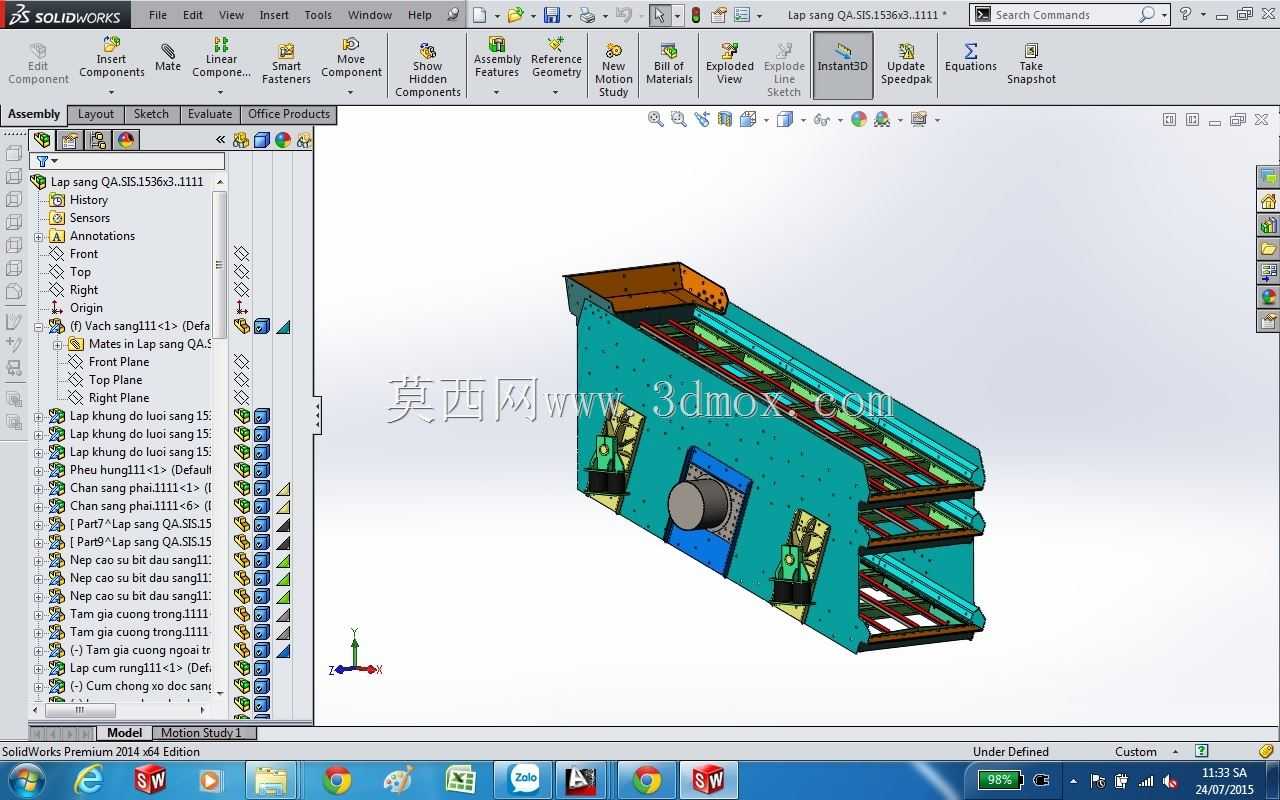
Task: Toggle the Instant3D button
Action: point(843,65)
